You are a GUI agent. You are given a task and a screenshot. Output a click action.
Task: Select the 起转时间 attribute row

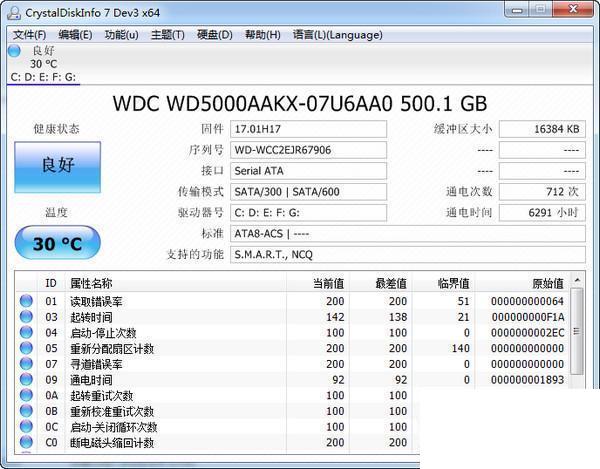pyautogui.click(x=292, y=317)
